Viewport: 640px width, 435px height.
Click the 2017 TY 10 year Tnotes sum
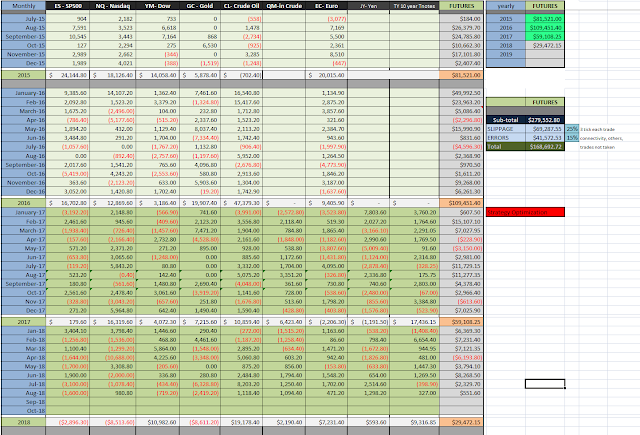point(414,322)
